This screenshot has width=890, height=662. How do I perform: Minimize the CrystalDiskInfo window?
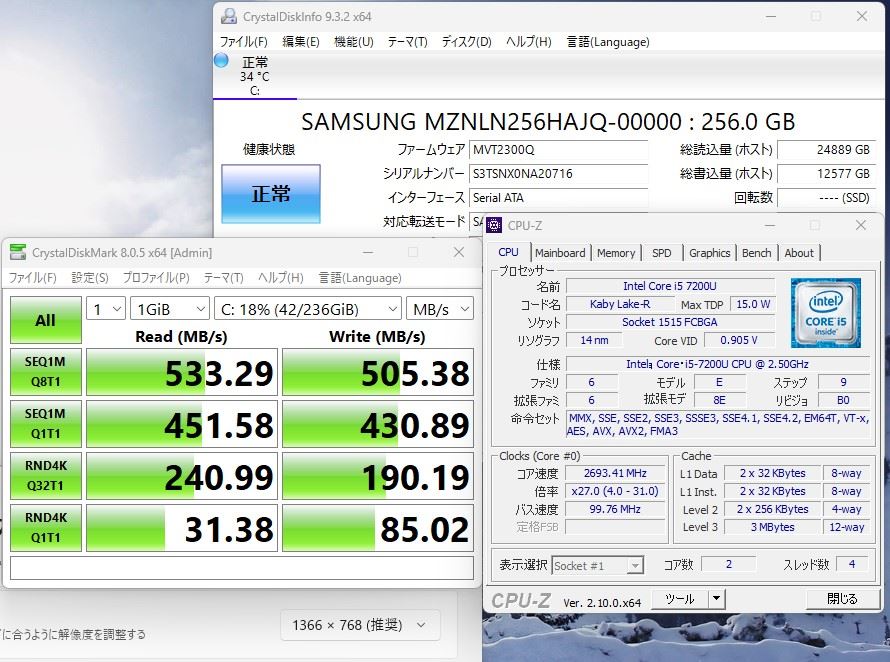click(771, 16)
